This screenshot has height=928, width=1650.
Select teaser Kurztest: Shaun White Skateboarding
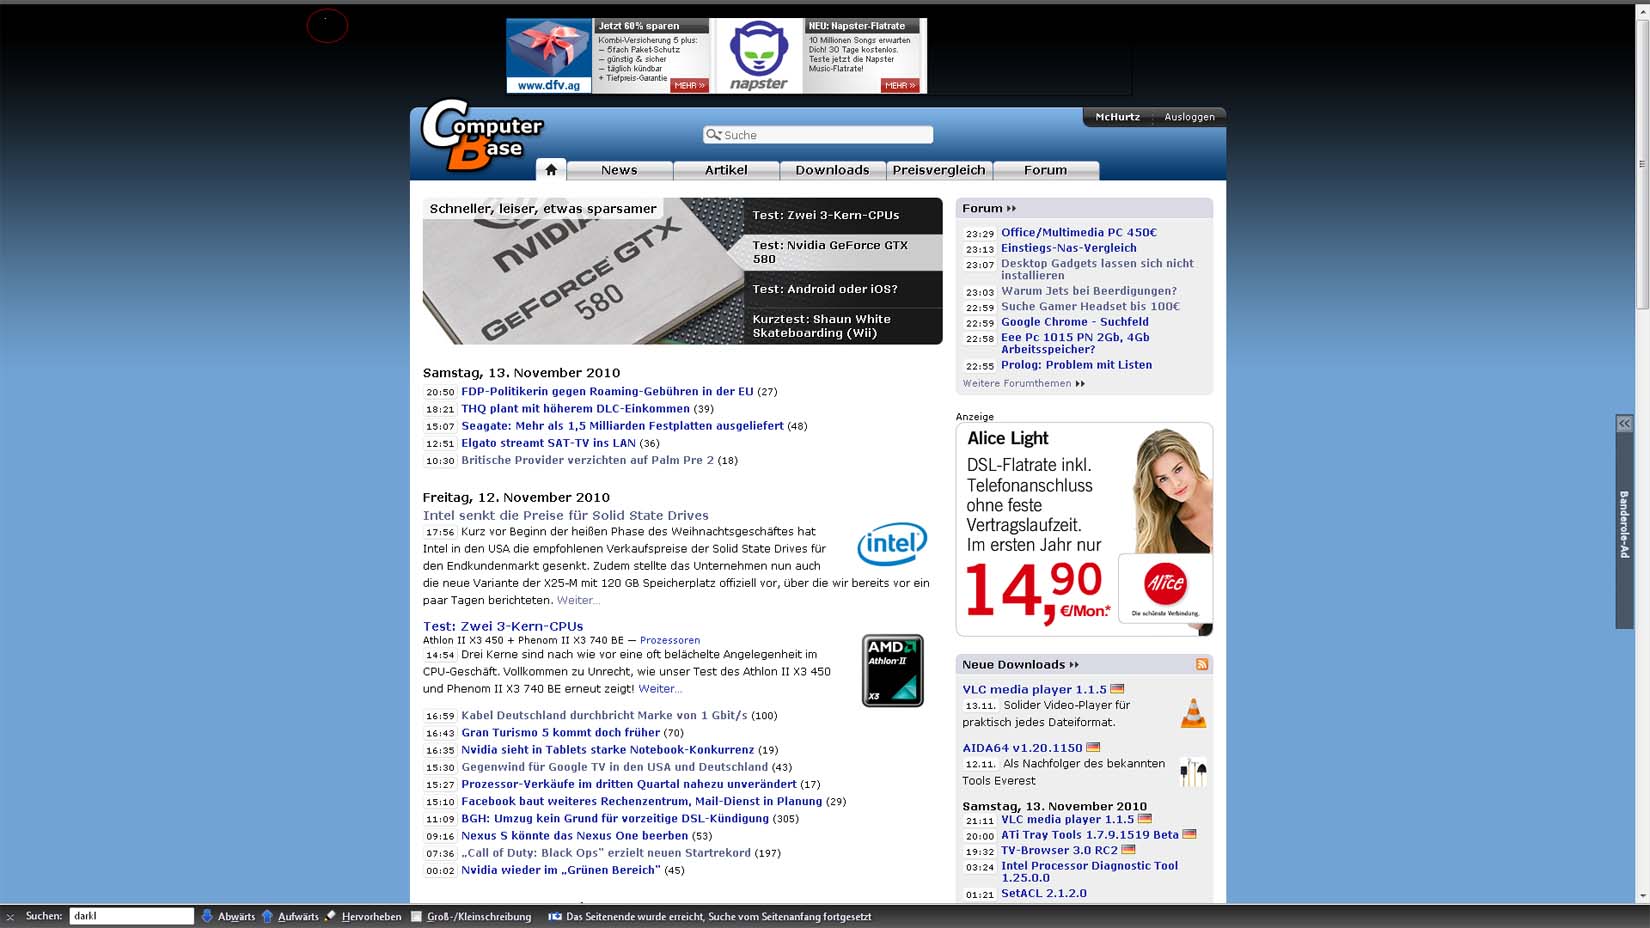pos(842,326)
